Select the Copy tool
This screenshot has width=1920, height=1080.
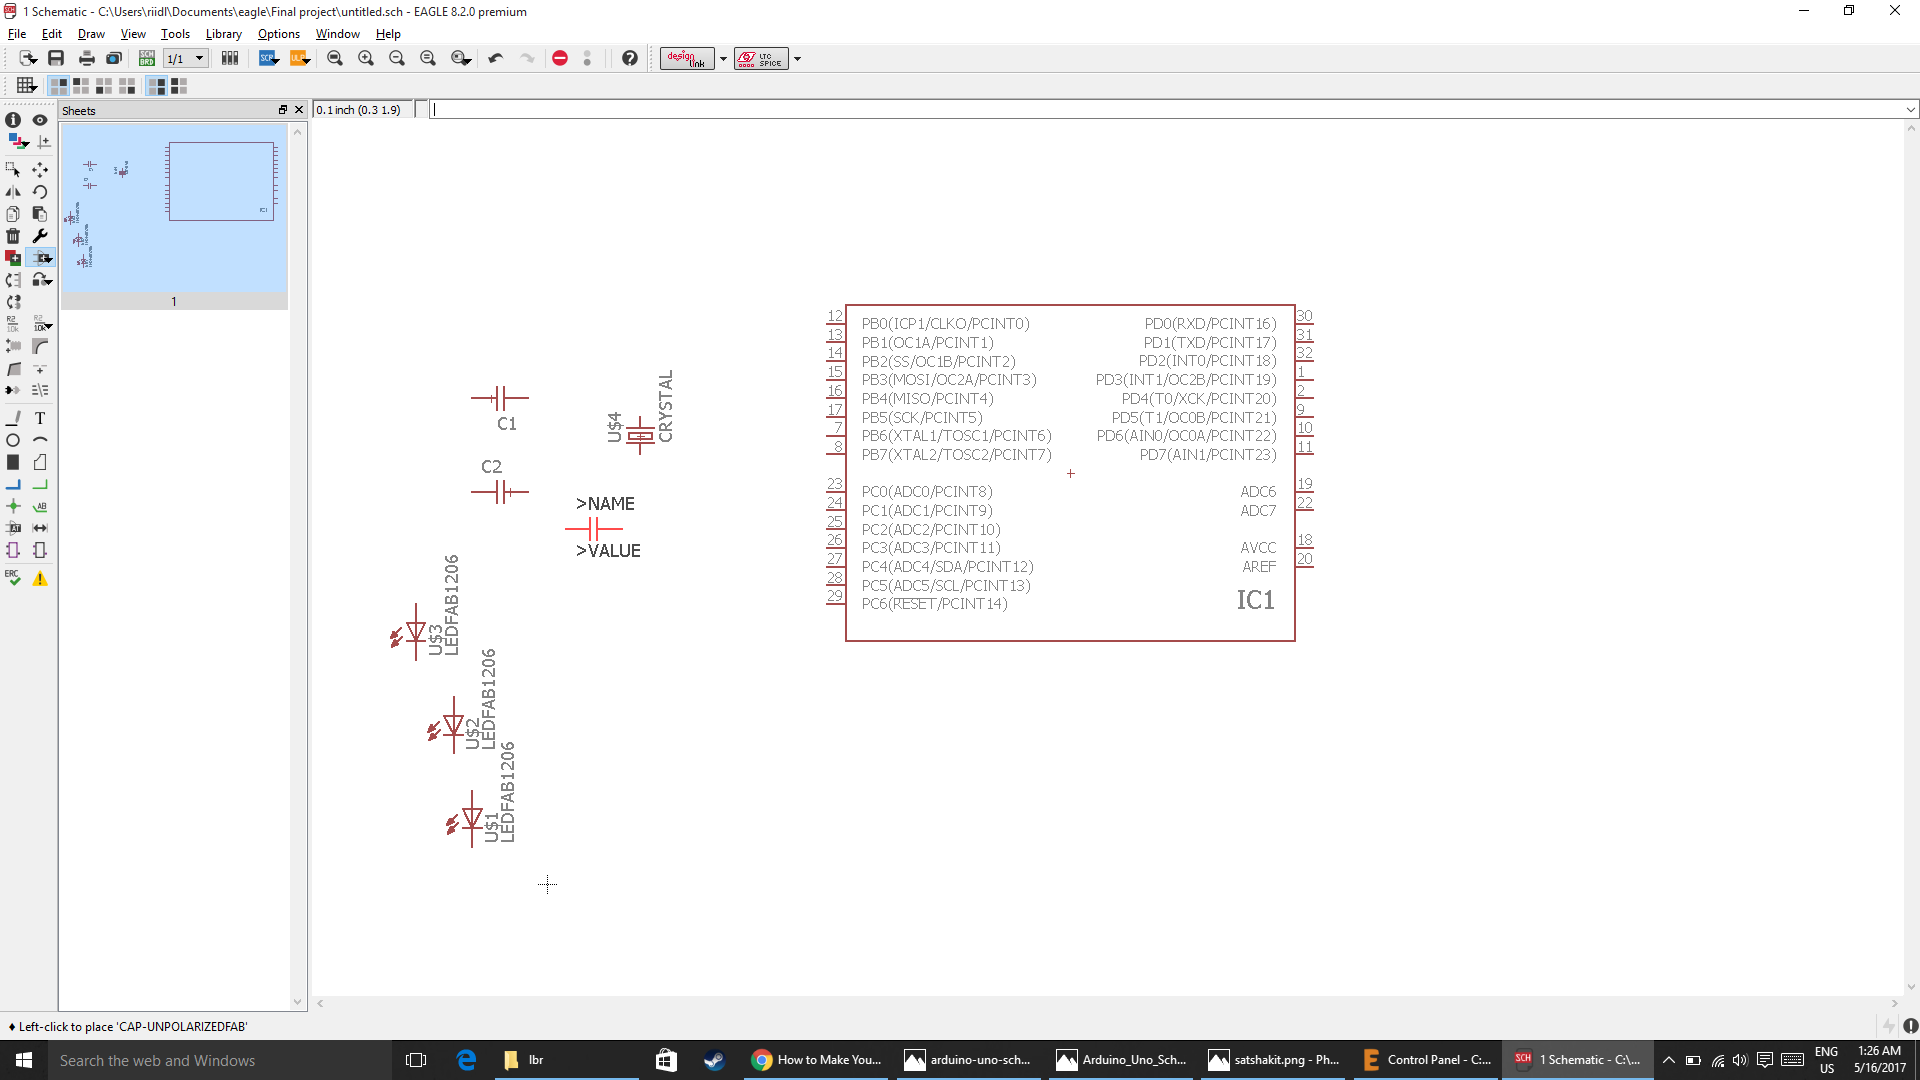click(x=13, y=214)
